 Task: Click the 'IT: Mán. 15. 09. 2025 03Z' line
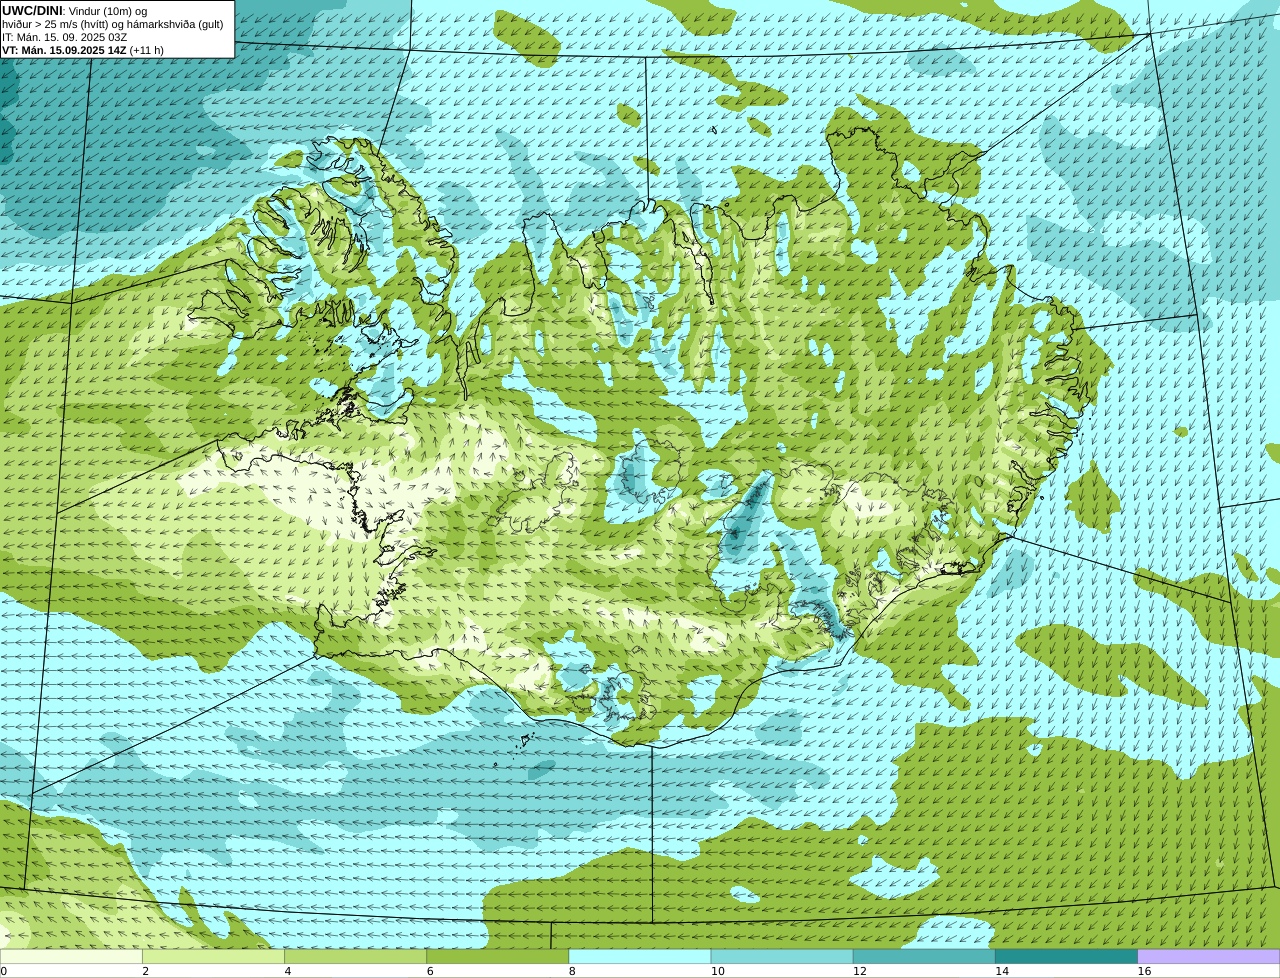click(x=65, y=37)
